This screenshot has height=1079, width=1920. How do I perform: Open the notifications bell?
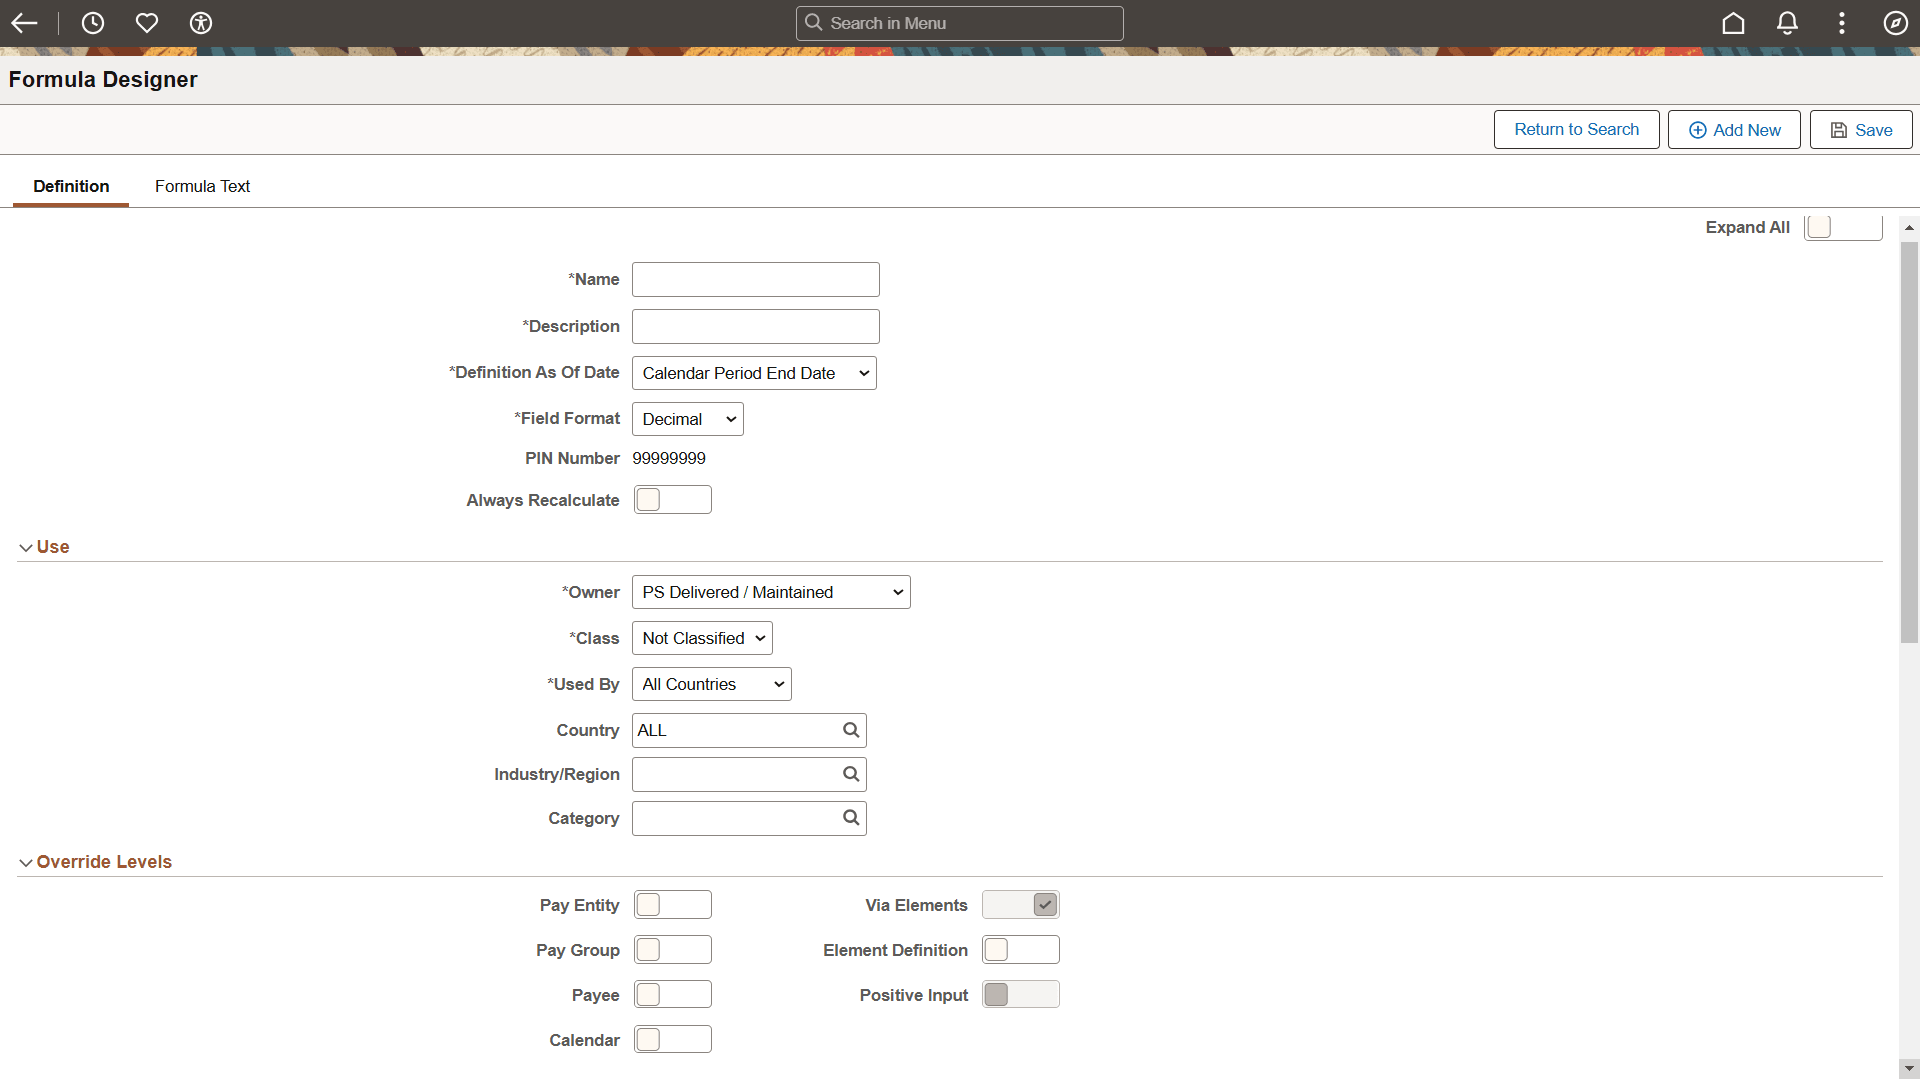(1787, 23)
